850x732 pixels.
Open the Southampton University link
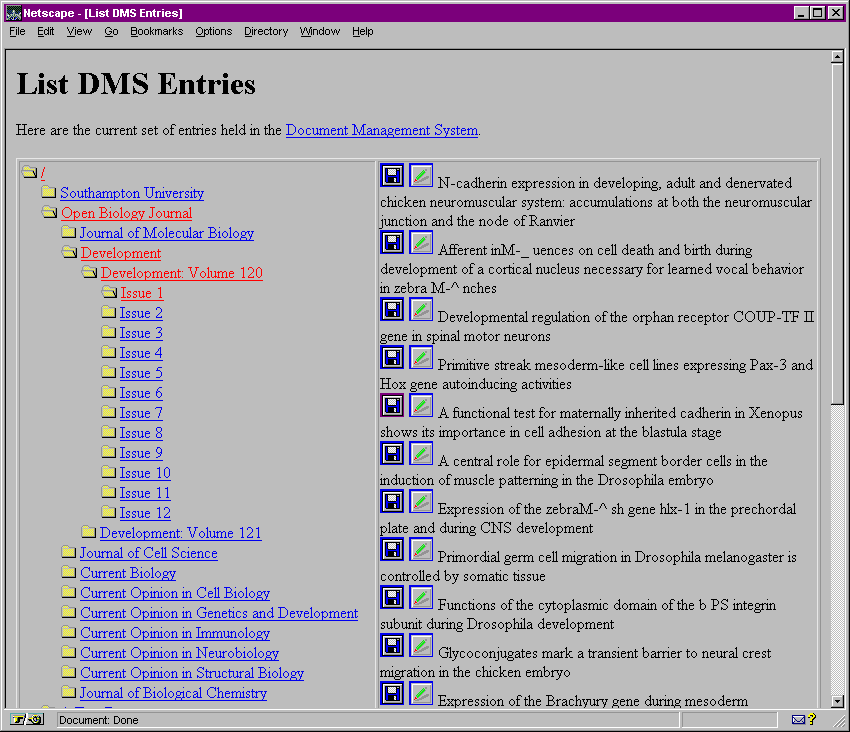131,193
